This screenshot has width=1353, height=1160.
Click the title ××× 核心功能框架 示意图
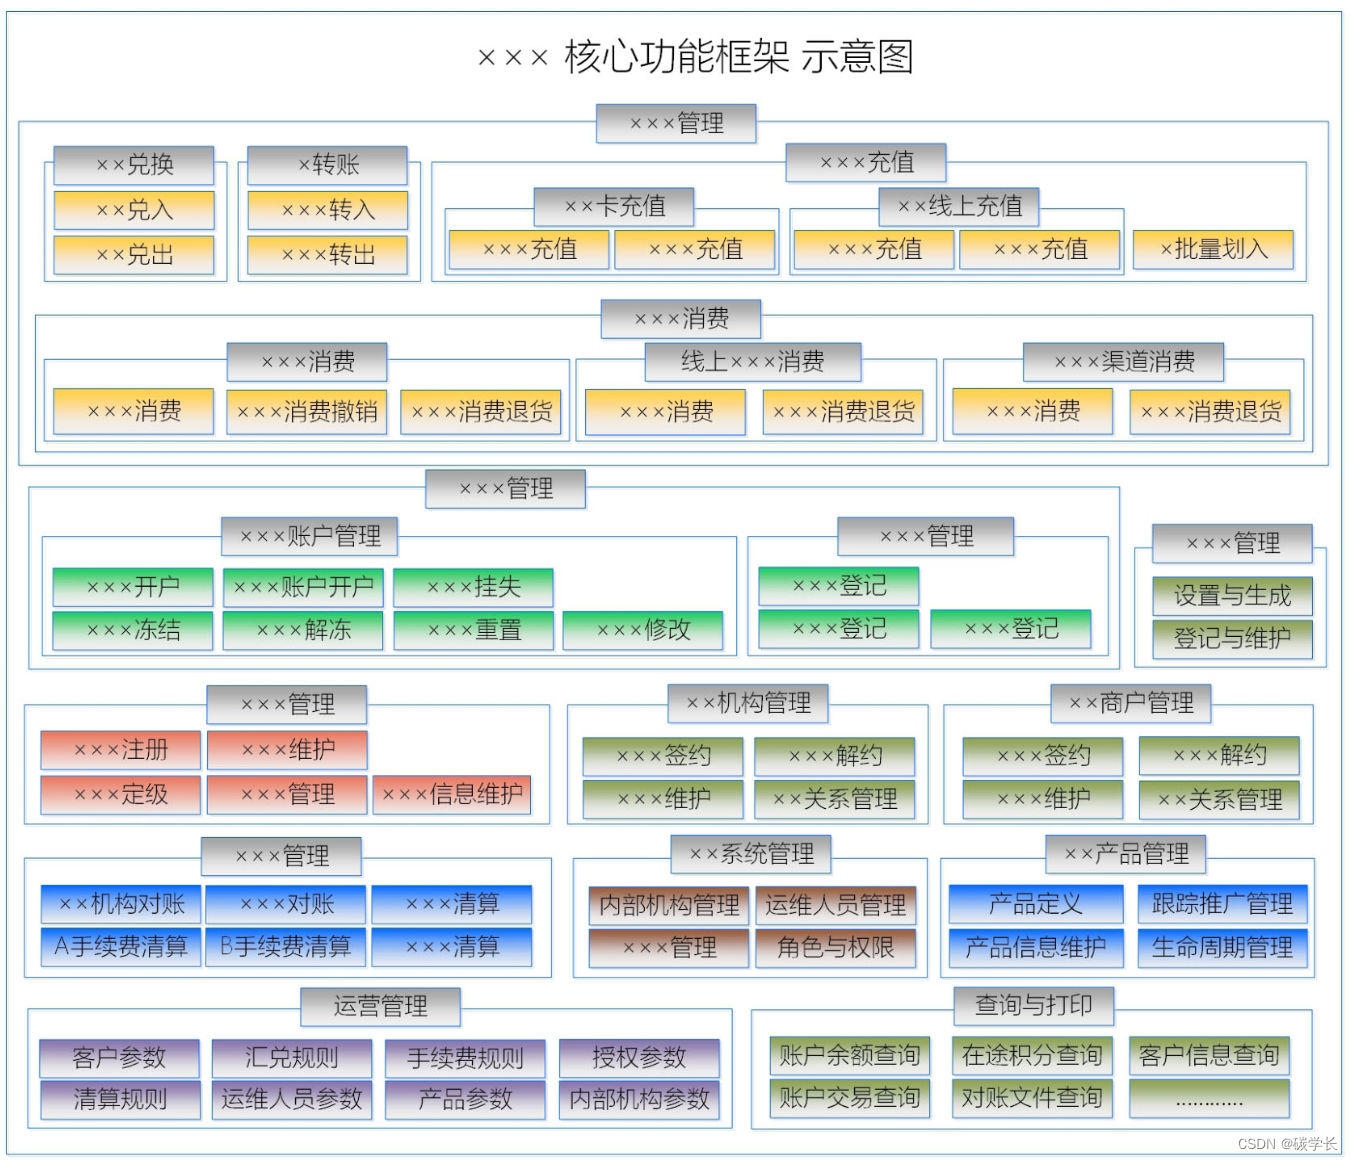coord(696,57)
